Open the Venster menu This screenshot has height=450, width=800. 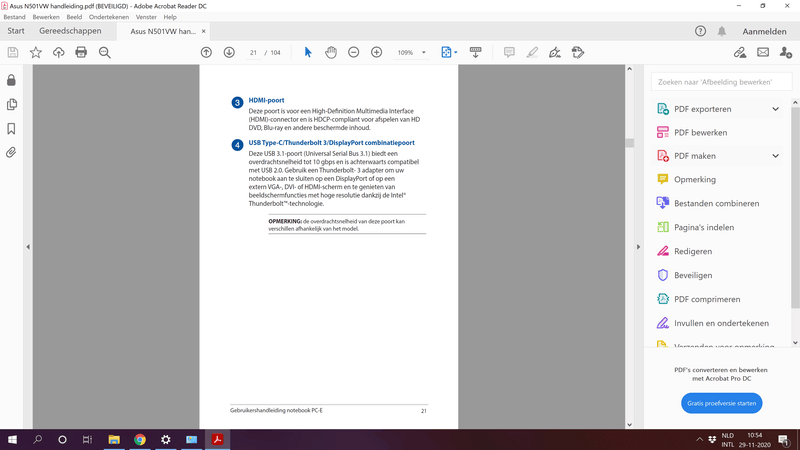(146, 17)
